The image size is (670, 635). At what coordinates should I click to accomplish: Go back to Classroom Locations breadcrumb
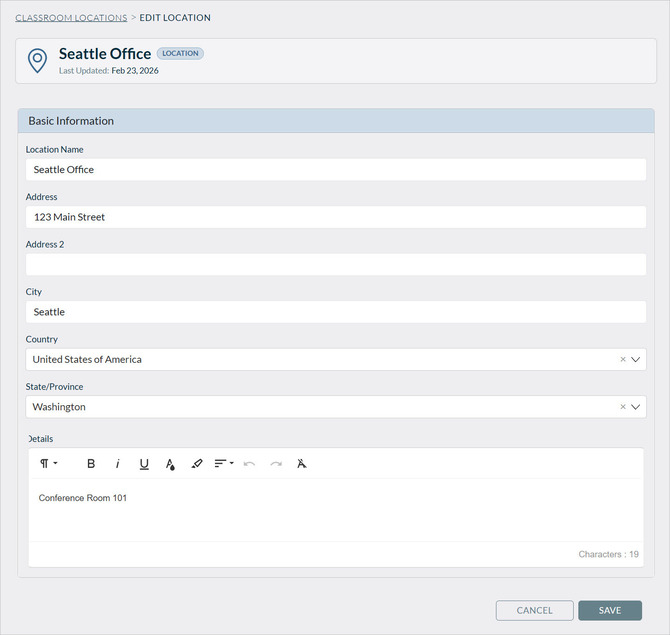coord(71,18)
